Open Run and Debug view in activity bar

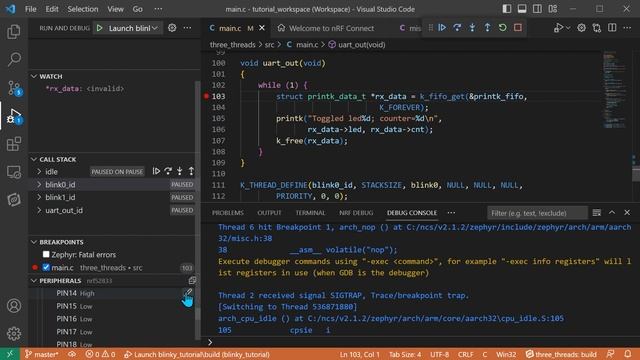click(x=14, y=116)
